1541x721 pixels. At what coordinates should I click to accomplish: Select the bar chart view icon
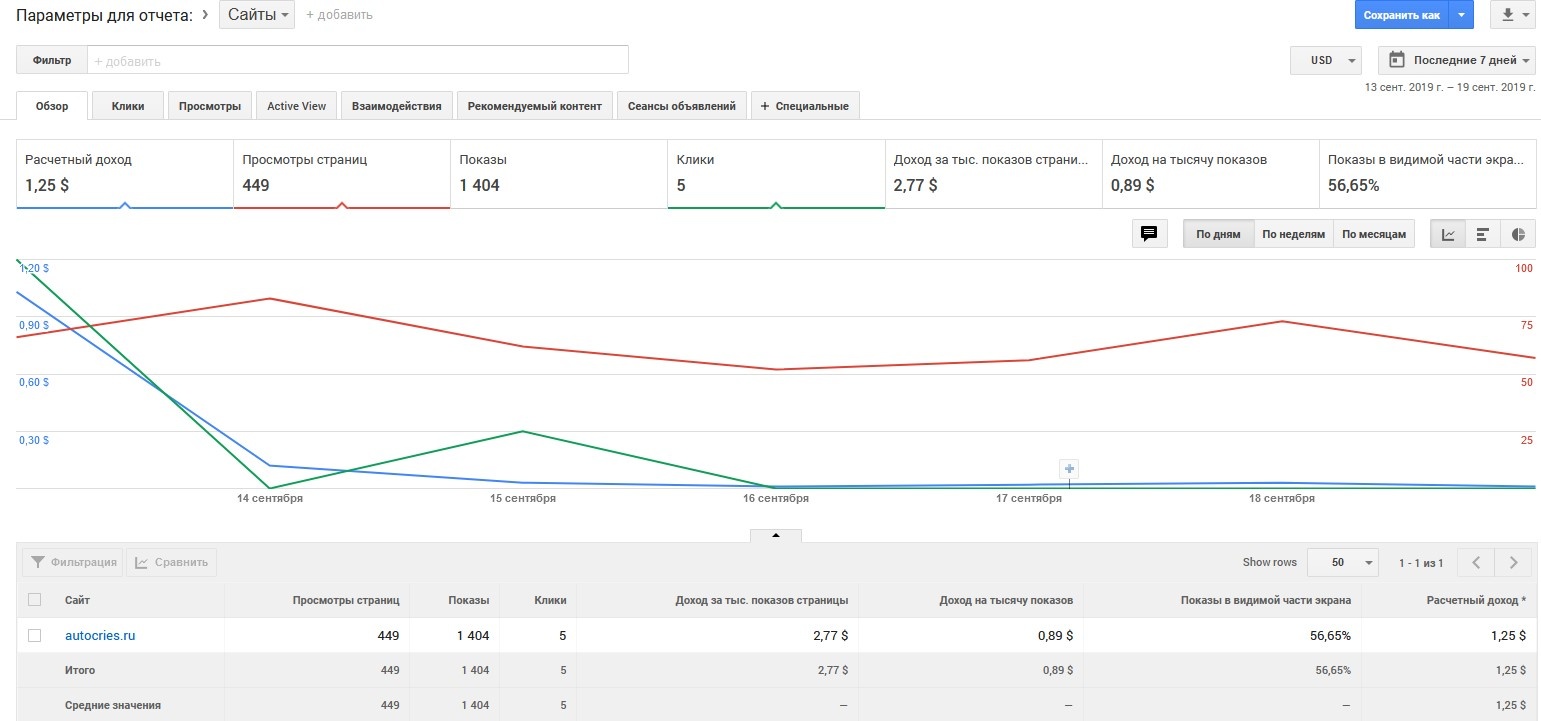point(1483,234)
